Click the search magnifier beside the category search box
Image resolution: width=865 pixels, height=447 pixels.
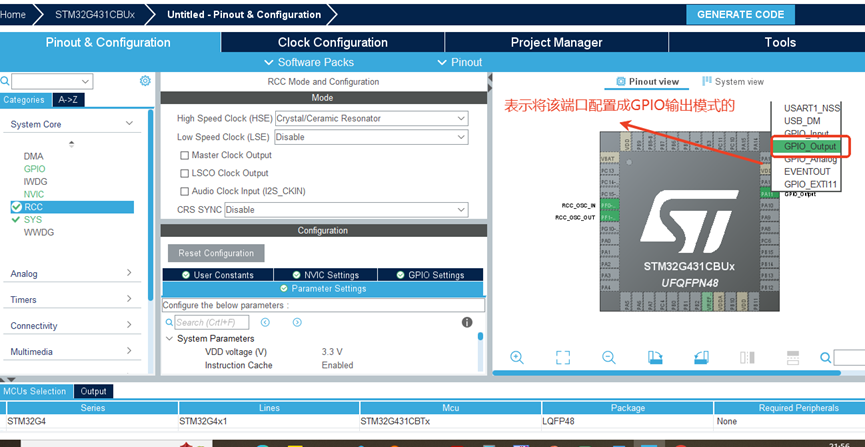[5, 81]
